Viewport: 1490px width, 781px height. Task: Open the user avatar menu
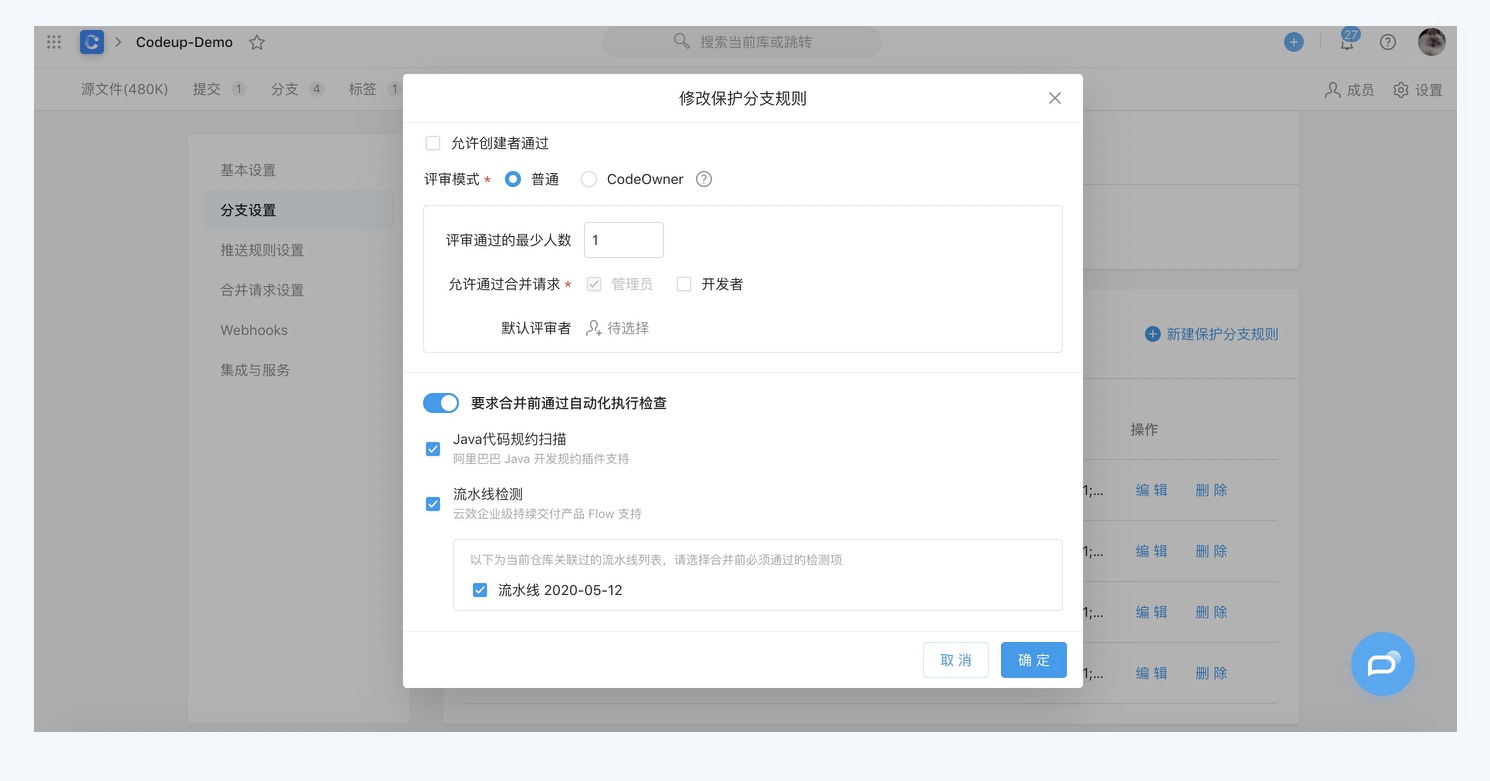1432,42
